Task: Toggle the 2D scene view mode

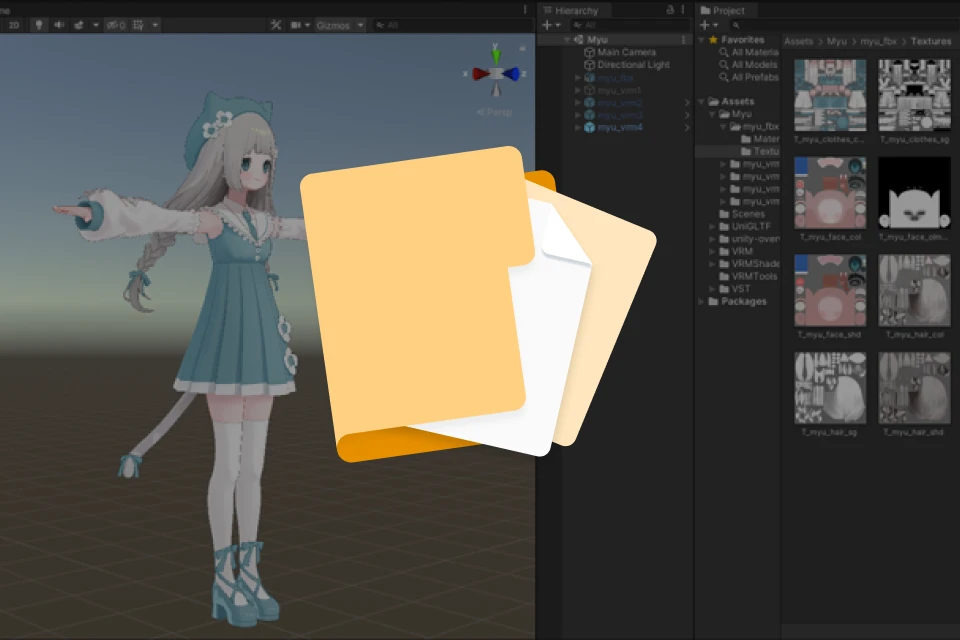Action: 13,25
